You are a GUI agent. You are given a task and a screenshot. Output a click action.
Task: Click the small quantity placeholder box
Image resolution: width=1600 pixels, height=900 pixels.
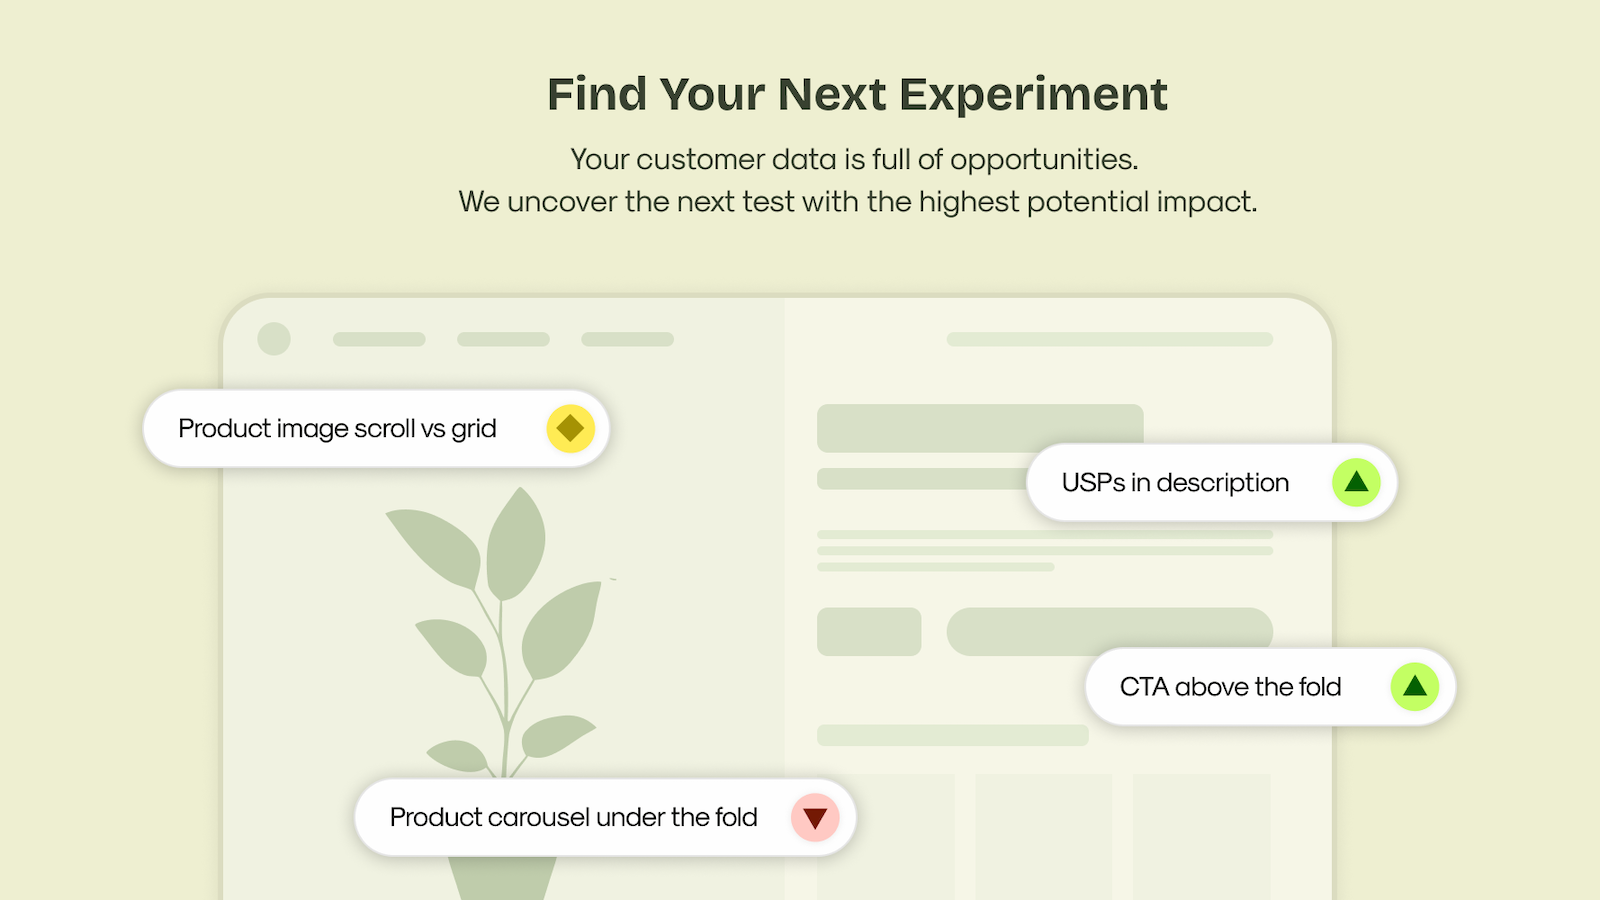[x=869, y=631]
